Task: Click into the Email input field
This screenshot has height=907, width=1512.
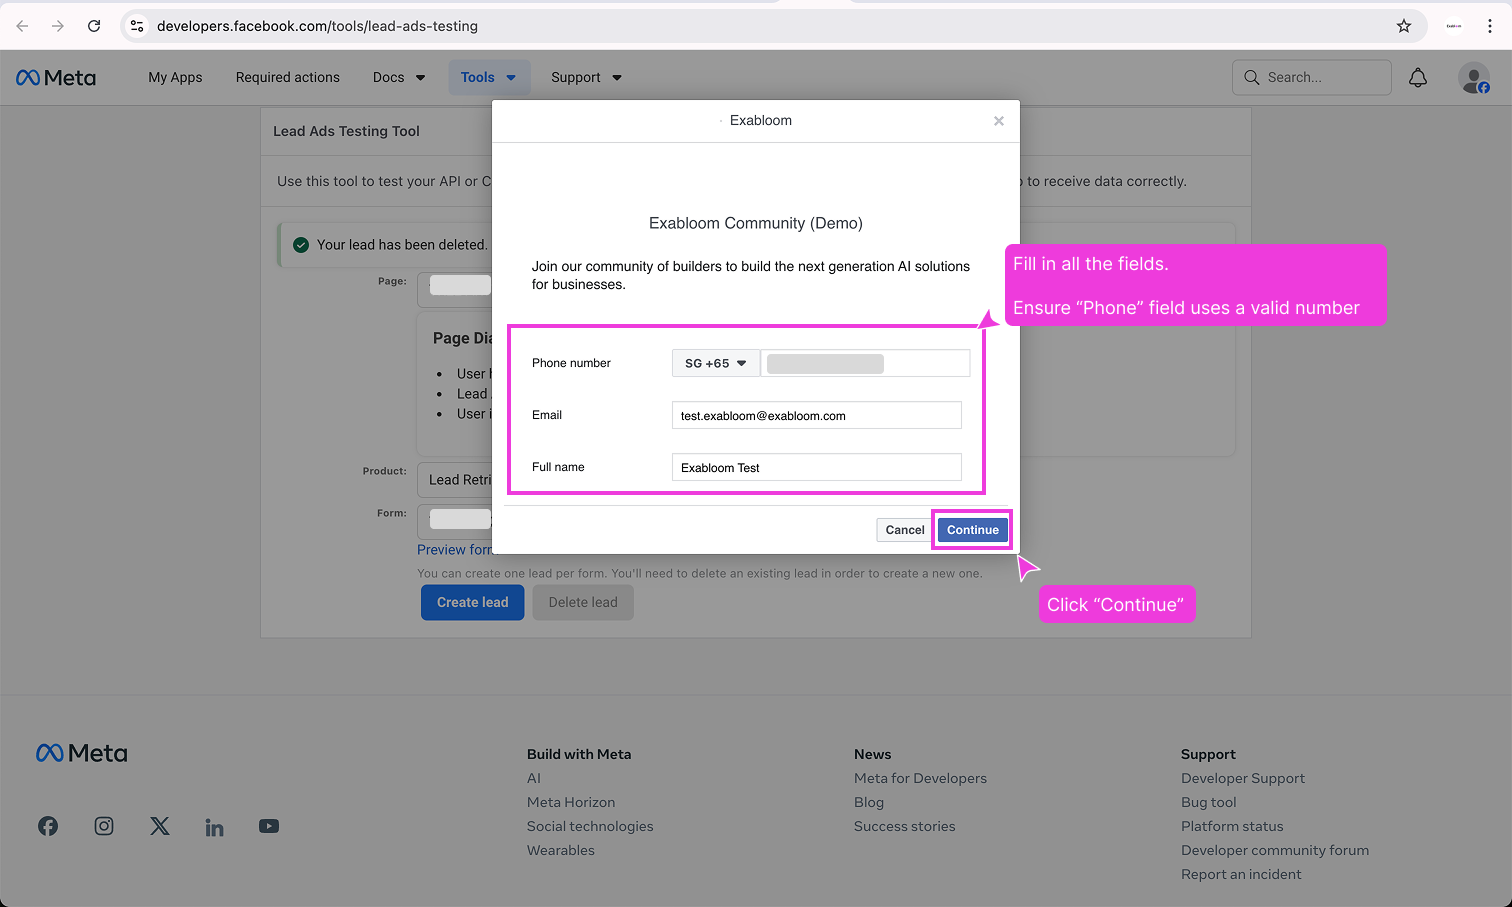Action: tap(816, 415)
